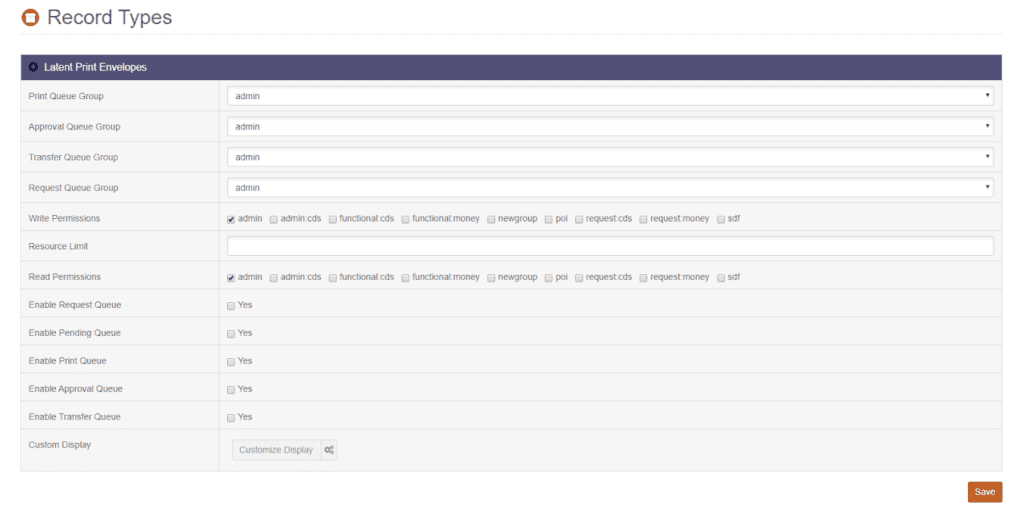1024x510 pixels.
Task: Click the Print Queue Group label
Action: (x=66, y=96)
